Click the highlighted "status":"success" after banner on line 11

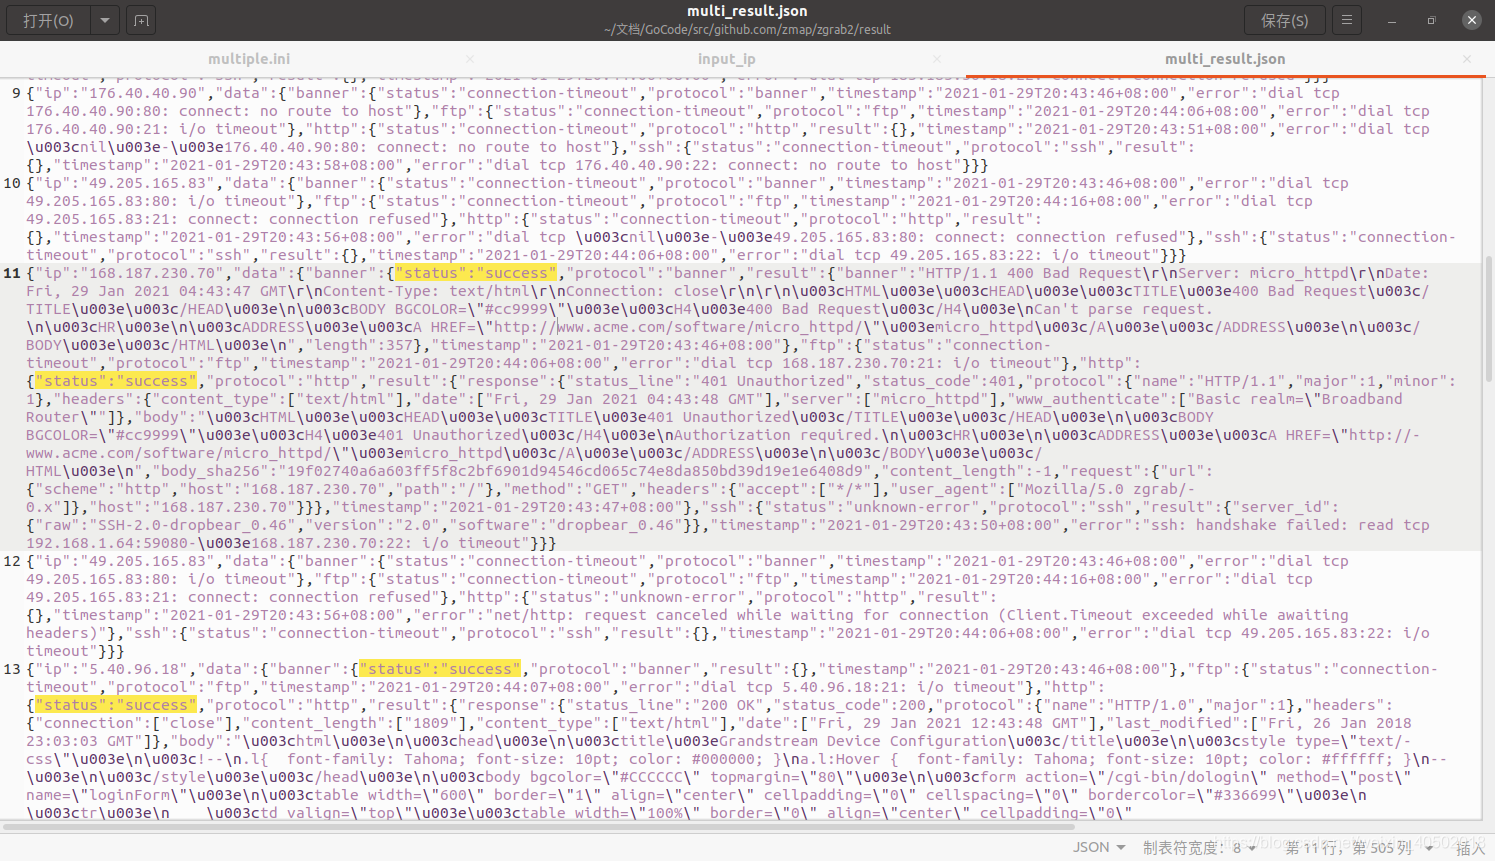(476, 273)
